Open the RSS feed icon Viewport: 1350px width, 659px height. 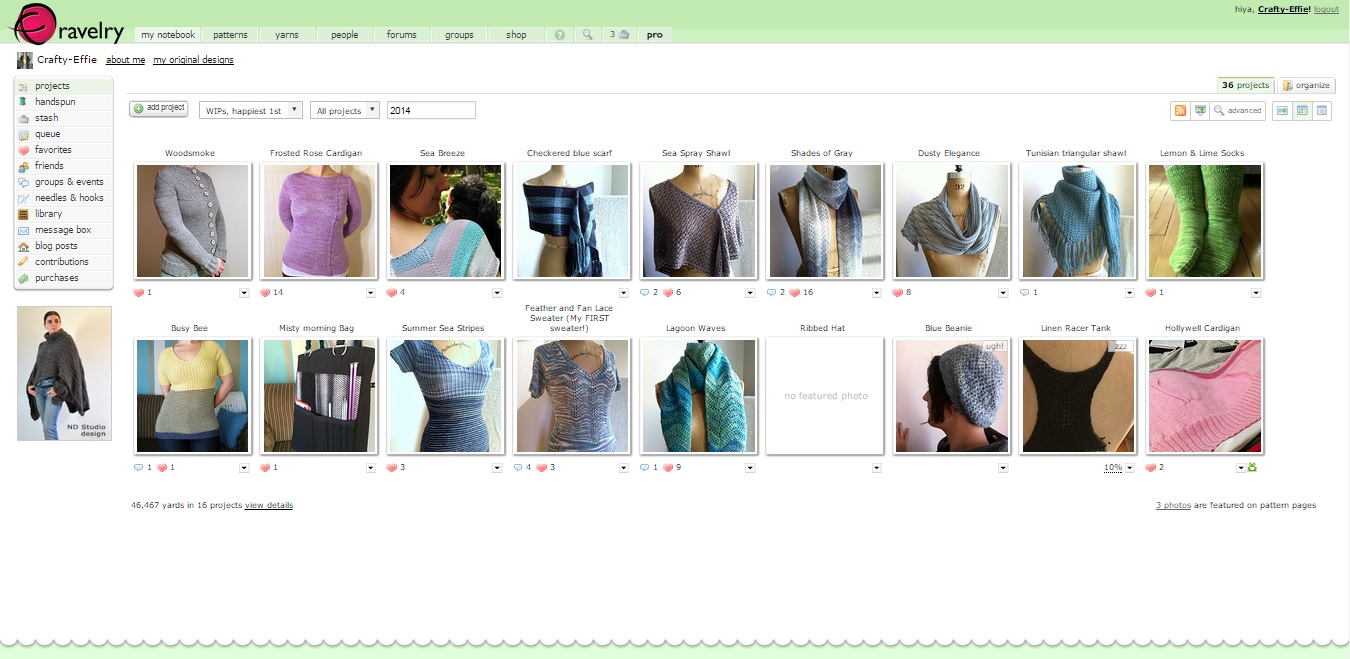(1180, 111)
